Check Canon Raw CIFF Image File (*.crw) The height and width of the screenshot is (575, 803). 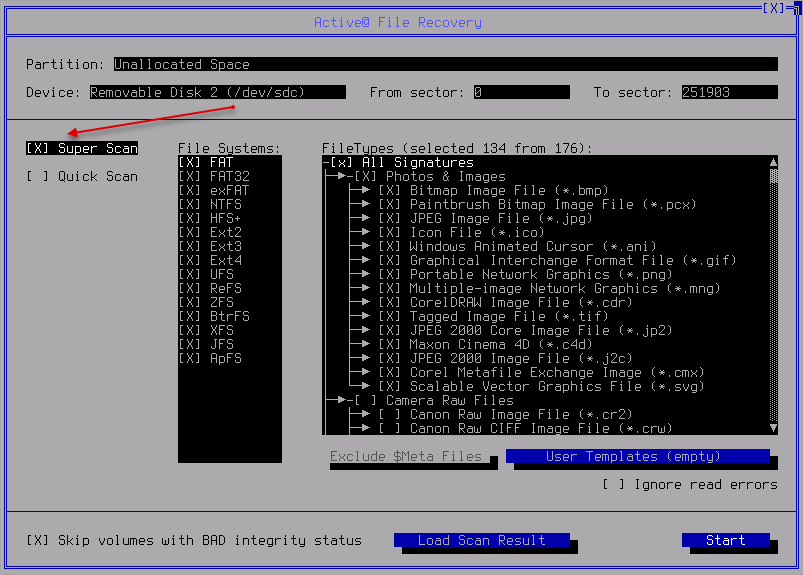pos(390,428)
